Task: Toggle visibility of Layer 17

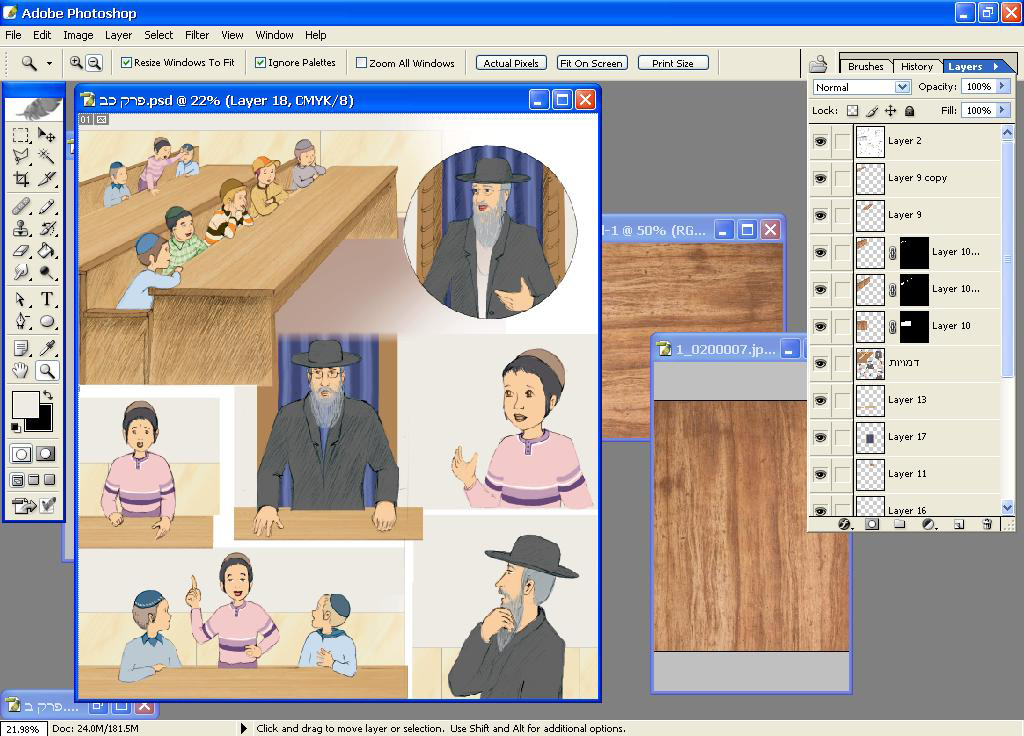Action: pos(821,438)
